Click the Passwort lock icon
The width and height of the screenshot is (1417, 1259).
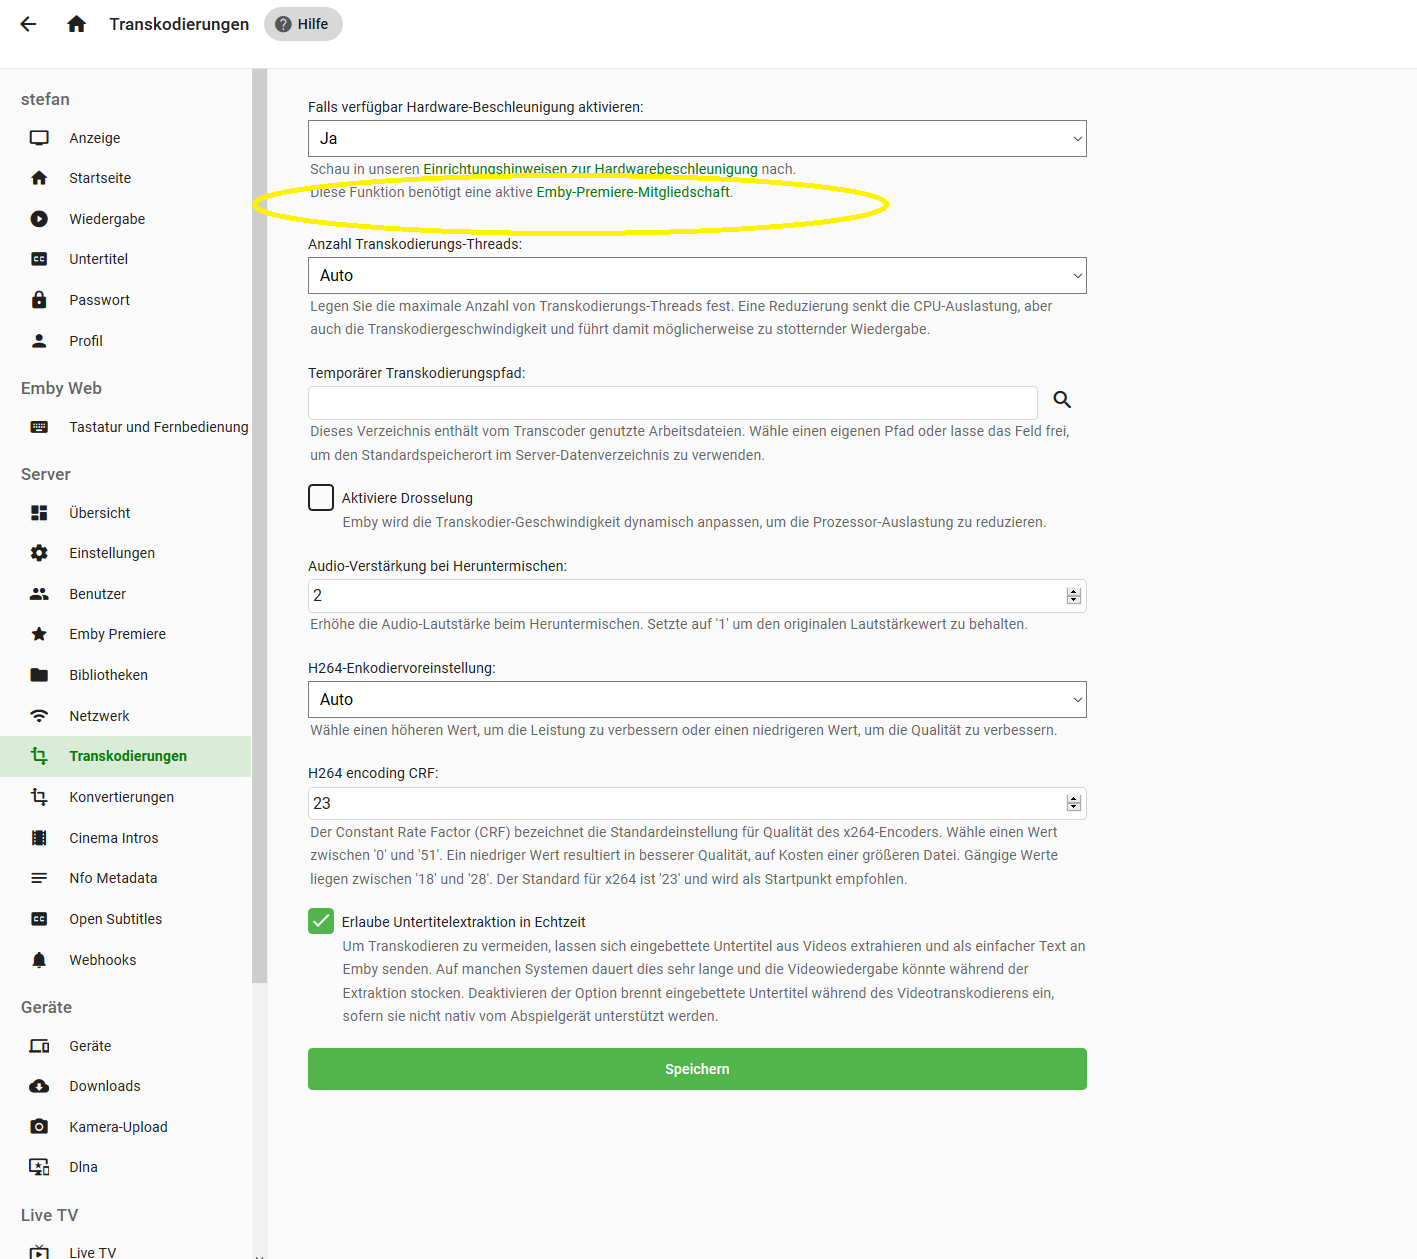coord(39,300)
